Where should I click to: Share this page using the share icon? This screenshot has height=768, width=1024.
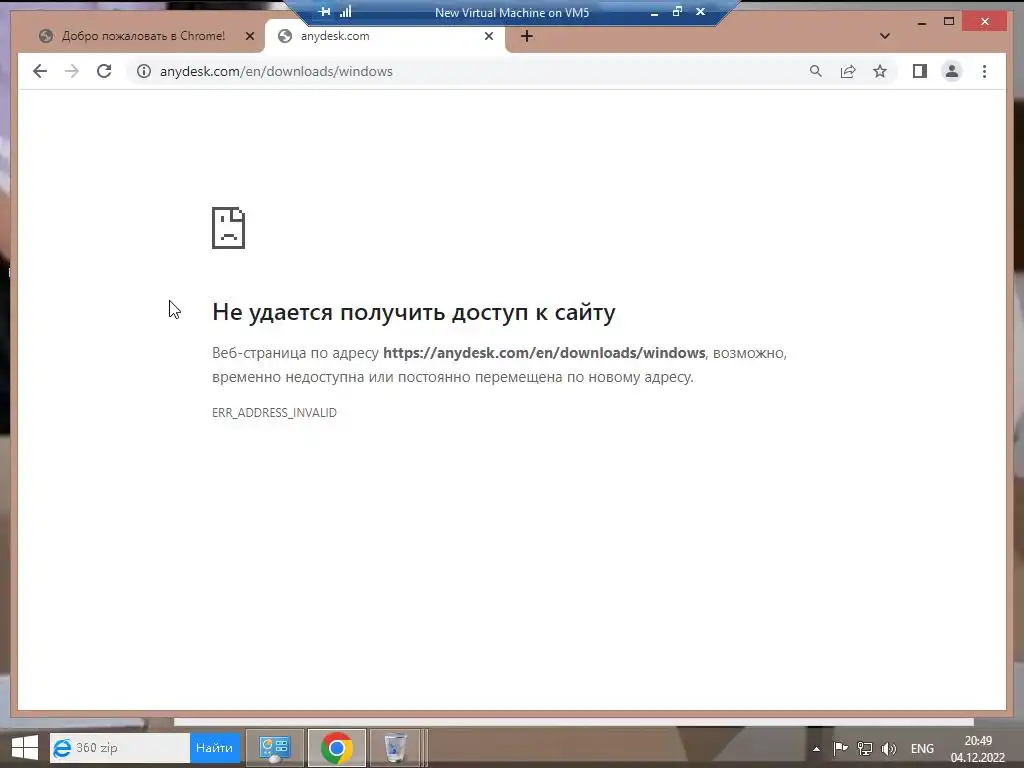pyautogui.click(x=848, y=71)
